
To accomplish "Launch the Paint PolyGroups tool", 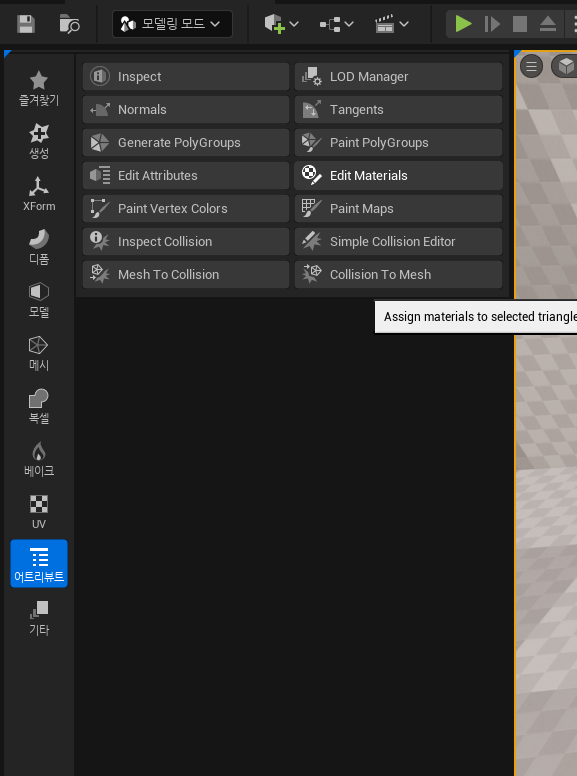I will click(398, 143).
